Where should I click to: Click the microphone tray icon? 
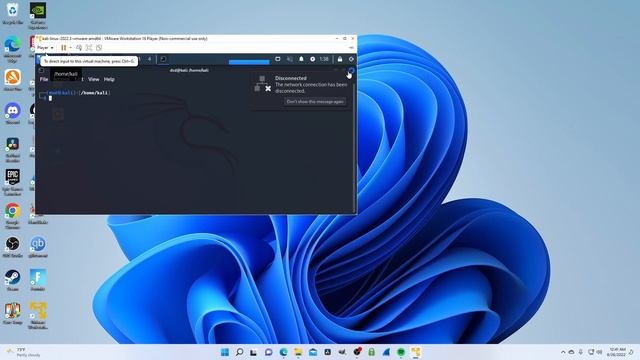(580, 352)
